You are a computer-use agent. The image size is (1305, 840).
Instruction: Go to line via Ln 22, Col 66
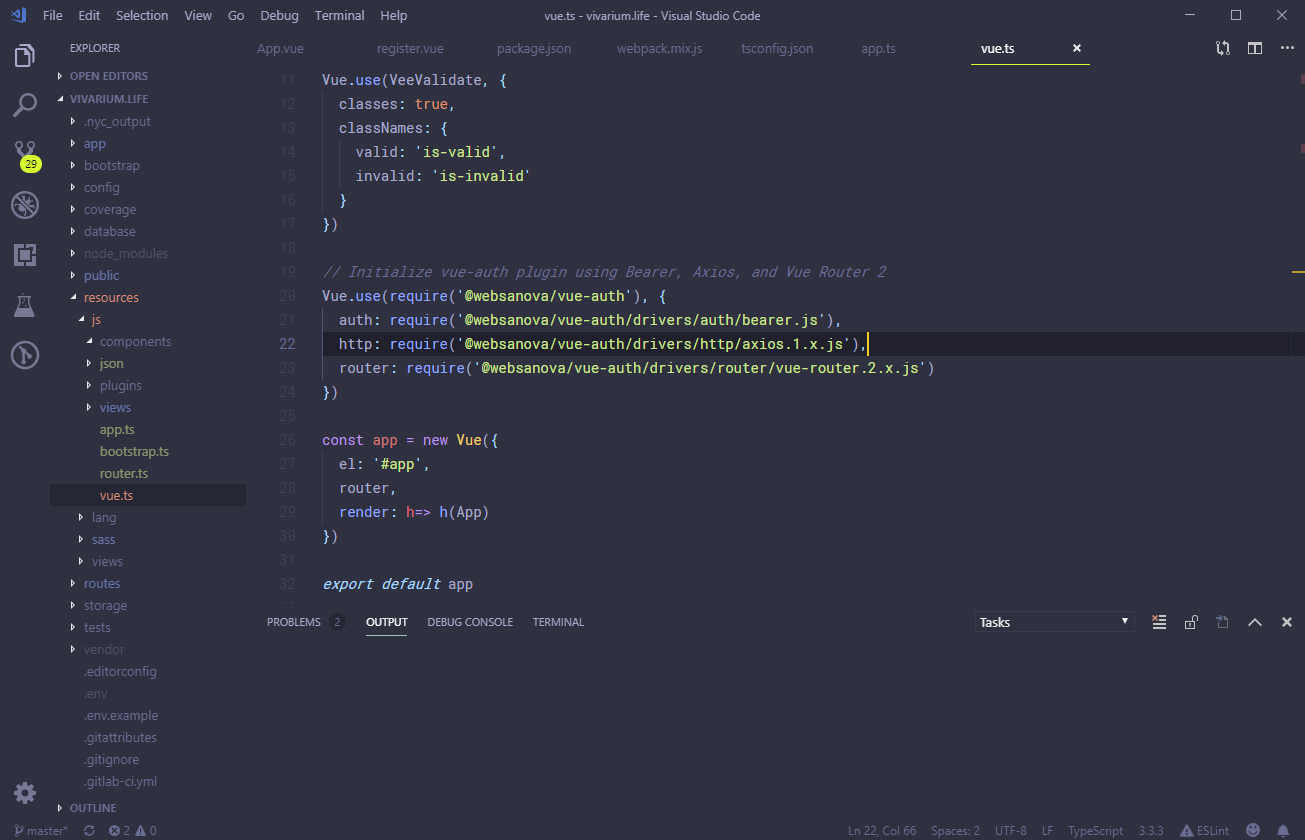[x=882, y=830]
